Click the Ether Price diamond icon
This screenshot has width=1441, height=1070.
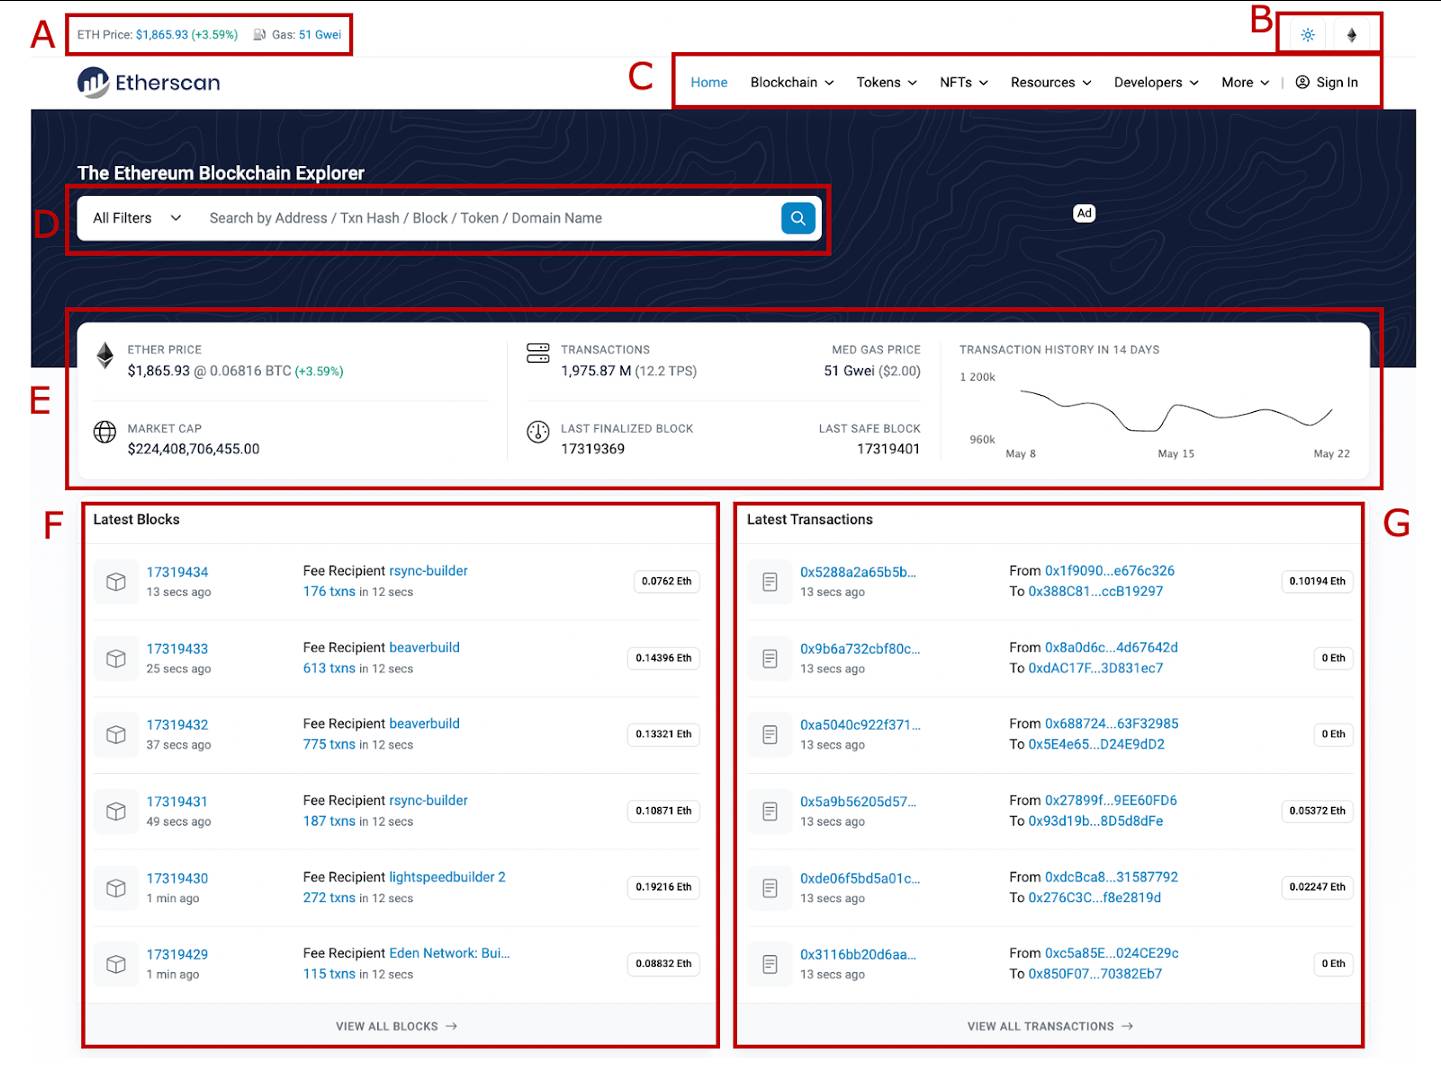tap(105, 356)
